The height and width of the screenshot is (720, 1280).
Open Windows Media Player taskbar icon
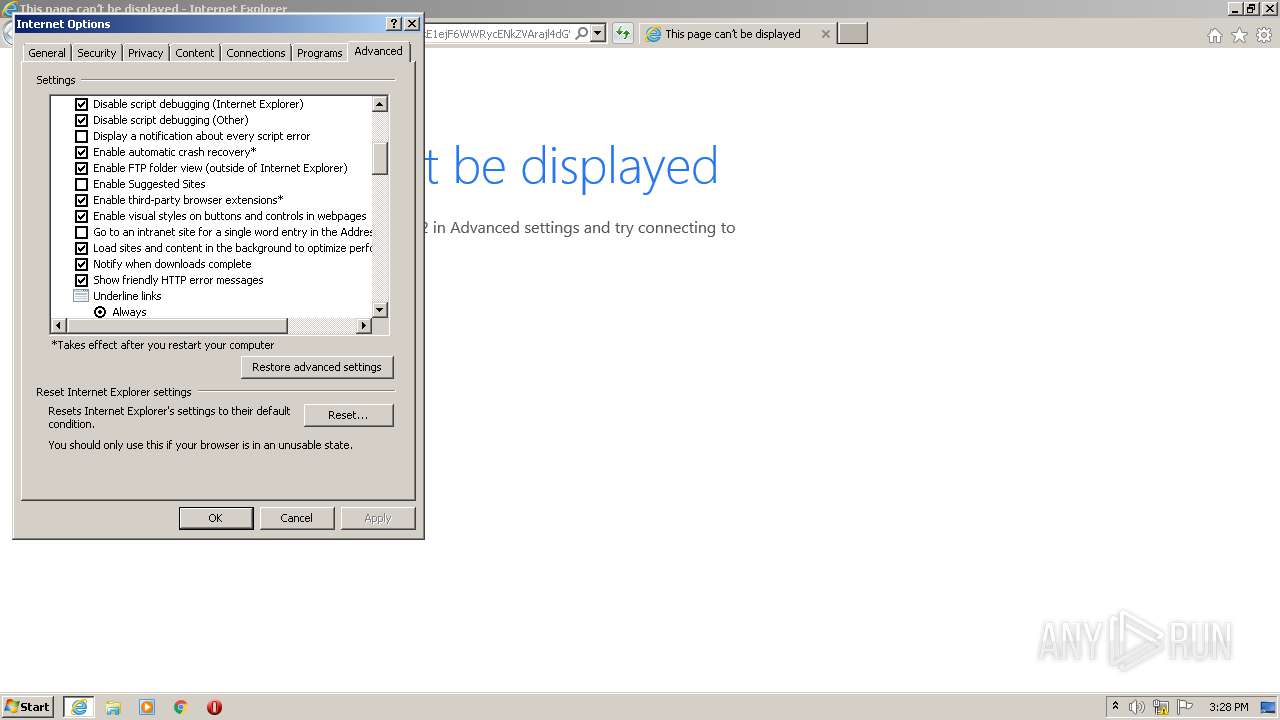pos(147,707)
